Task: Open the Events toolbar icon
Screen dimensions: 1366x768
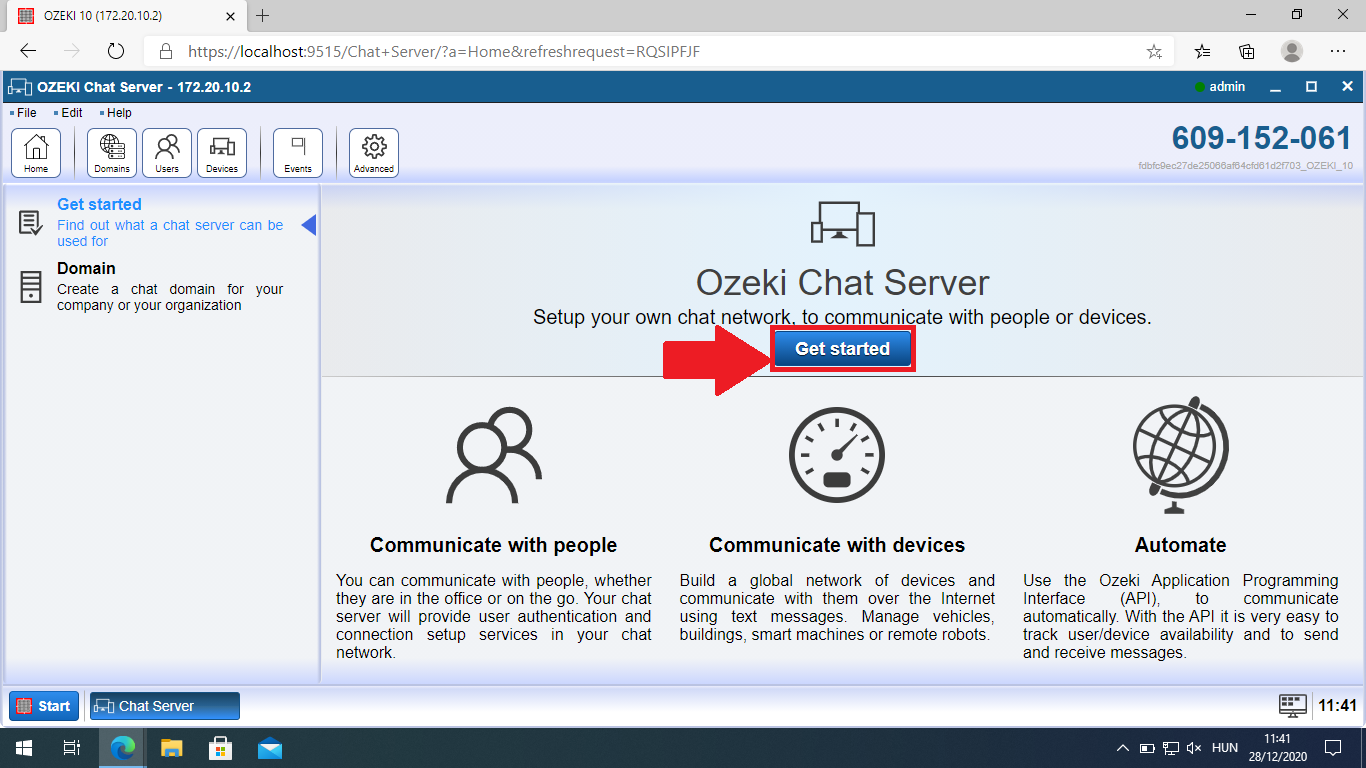Action: (x=298, y=152)
